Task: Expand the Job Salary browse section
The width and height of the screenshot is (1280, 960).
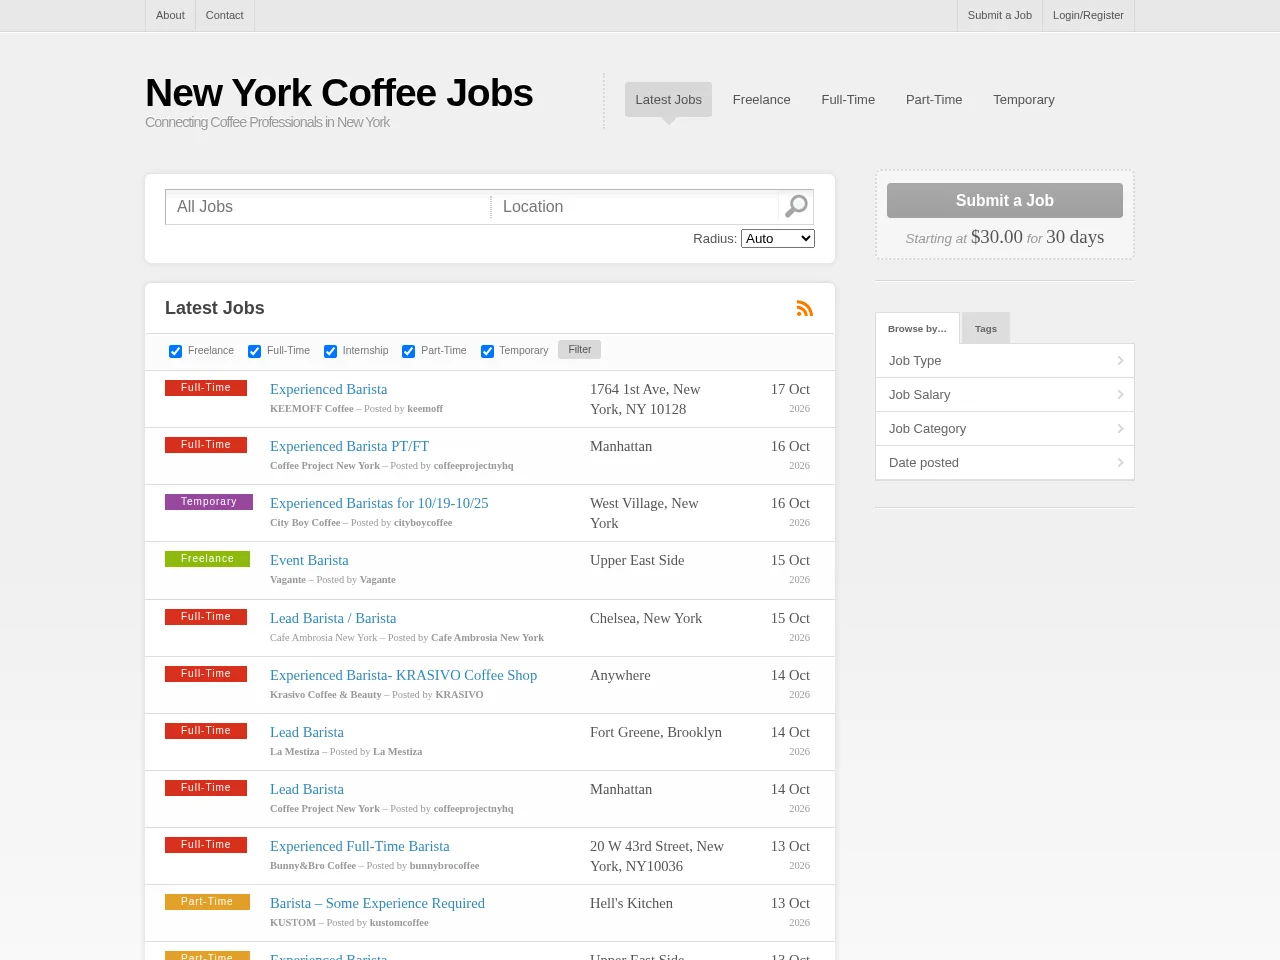Action: coord(1005,395)
